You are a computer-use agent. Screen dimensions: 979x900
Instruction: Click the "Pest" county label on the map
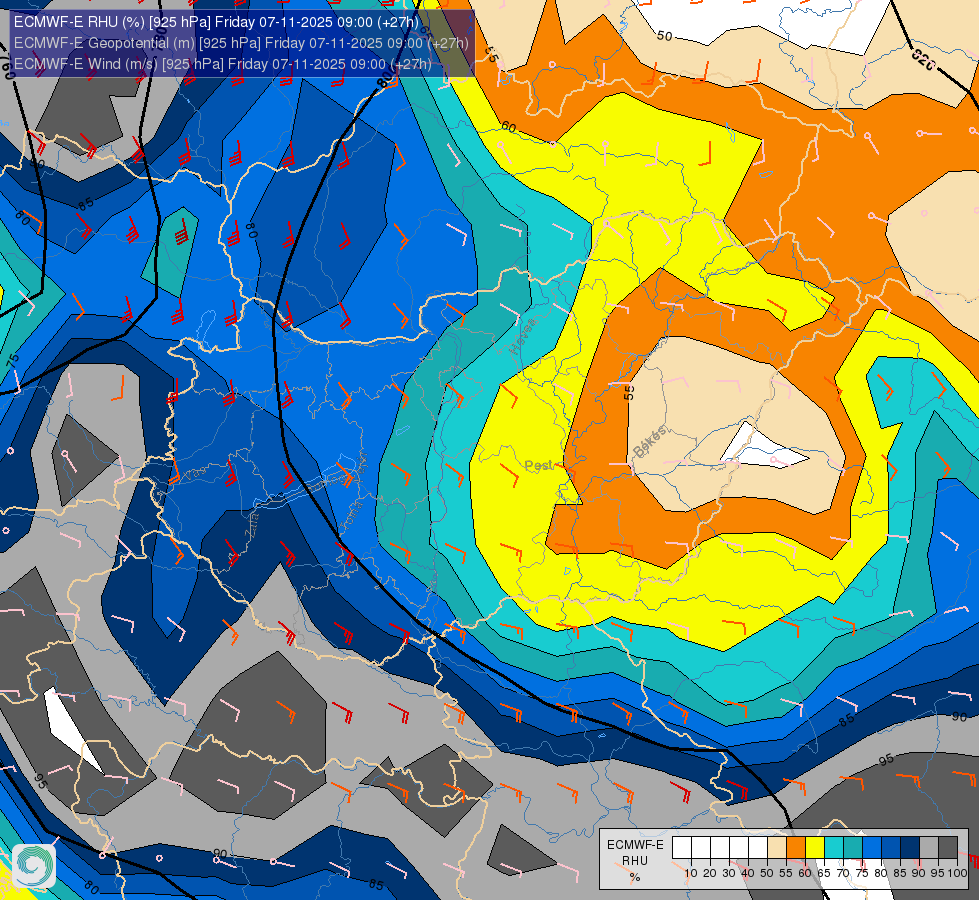tap(538, 465)
